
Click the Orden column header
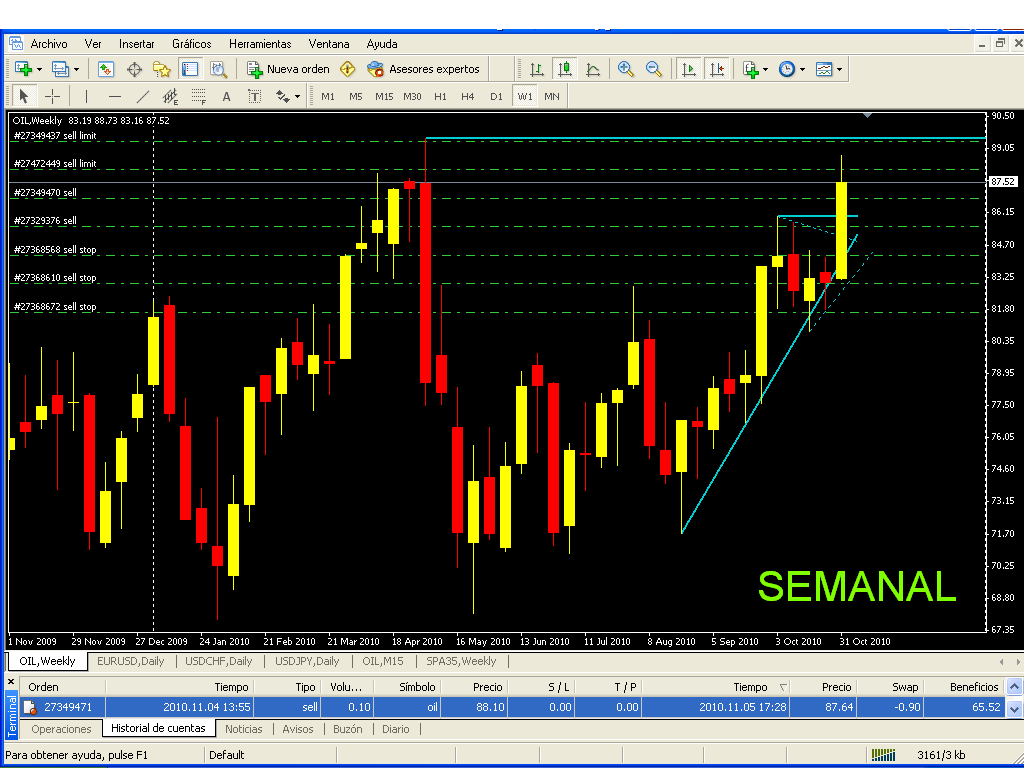(63, 687)
